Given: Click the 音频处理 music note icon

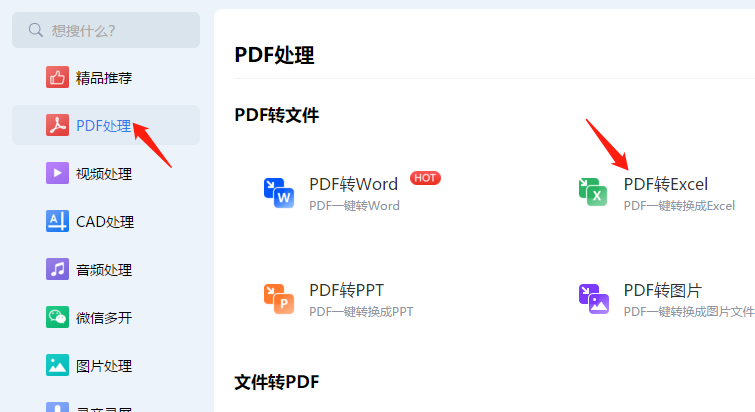Looking at the screenshot, I should pyautogui.click(x=57, y=269).
